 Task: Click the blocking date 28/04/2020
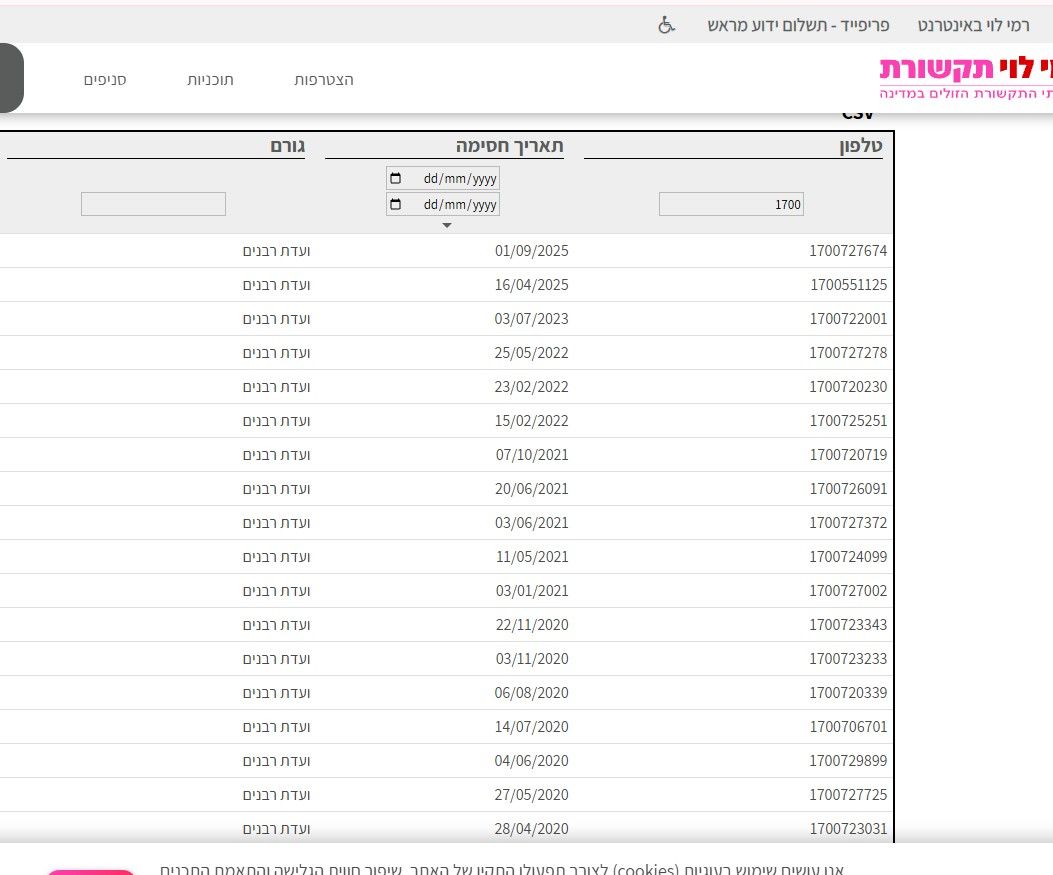click(x=531, y=829)
